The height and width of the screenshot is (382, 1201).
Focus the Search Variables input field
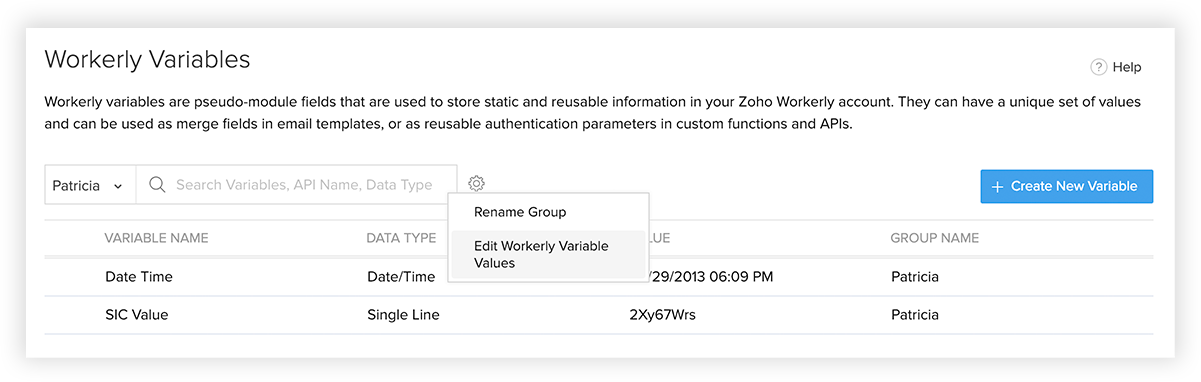(x=296, y=185)
